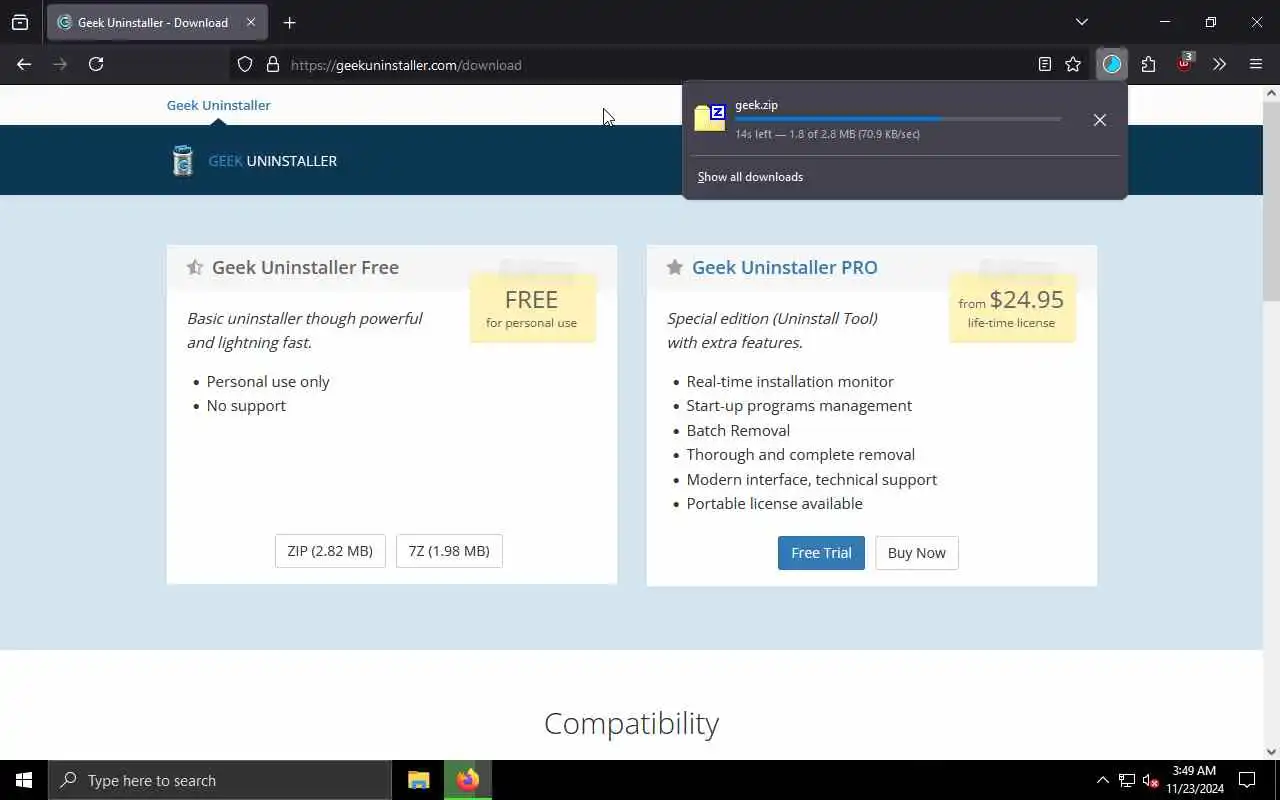
Task: Select the 'Personal use only' text
Action: [268, 381]
